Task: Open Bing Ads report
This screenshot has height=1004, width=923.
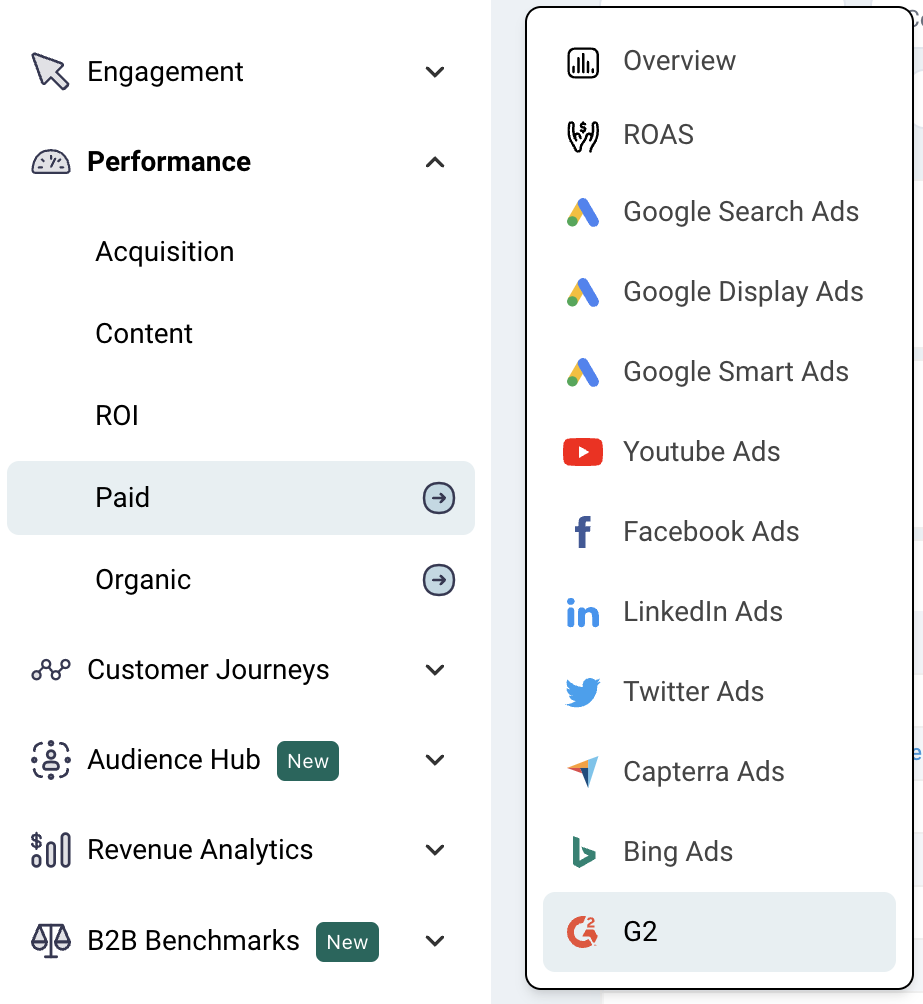Action: [x=678, y=852]
